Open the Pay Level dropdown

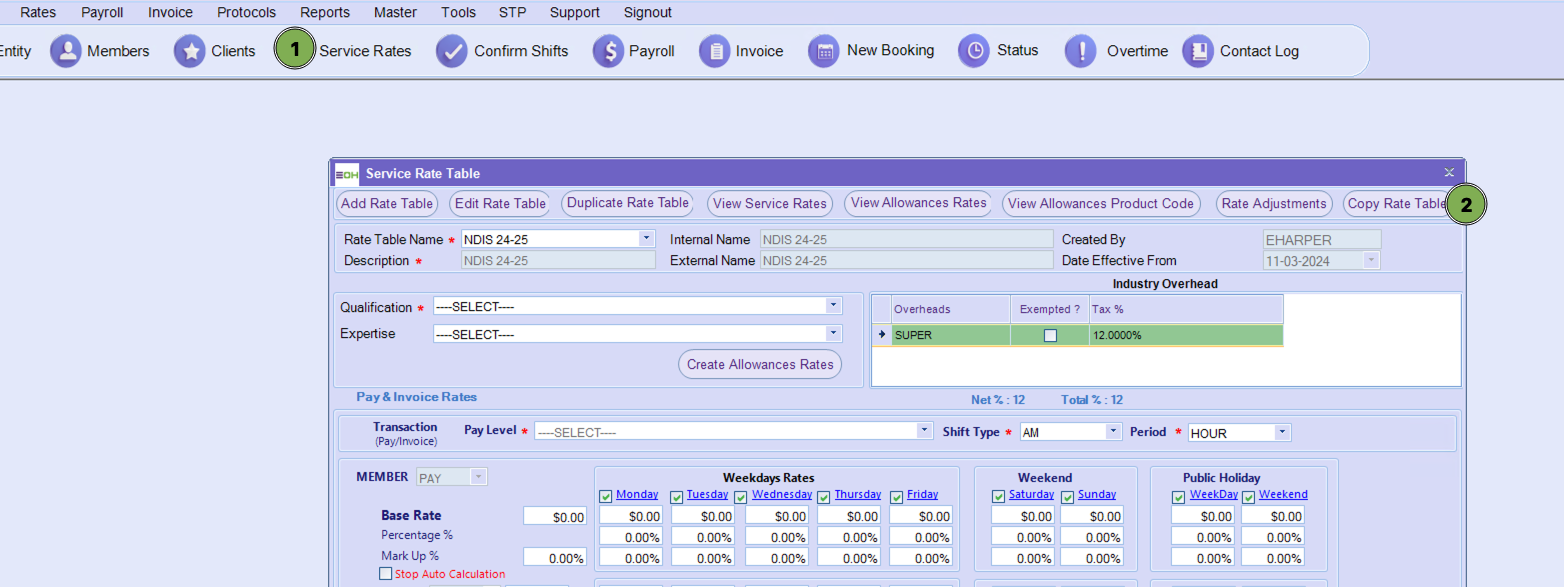924,431
